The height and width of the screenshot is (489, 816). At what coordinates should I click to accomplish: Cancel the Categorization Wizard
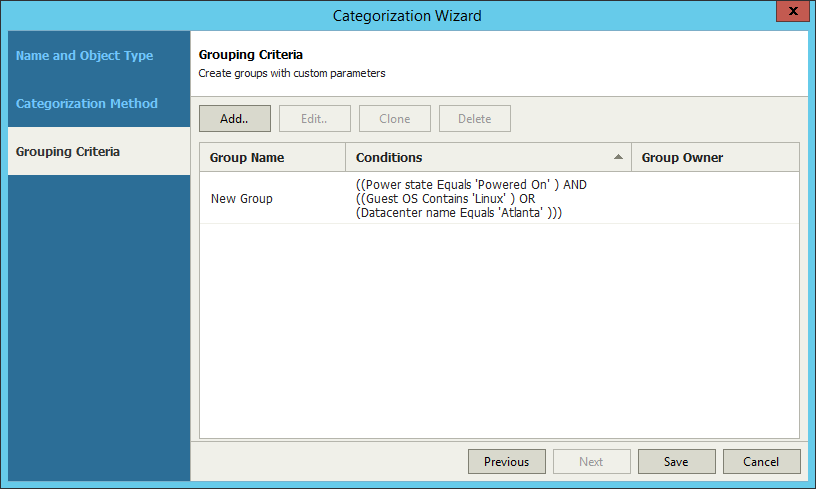tap(761, 461)
